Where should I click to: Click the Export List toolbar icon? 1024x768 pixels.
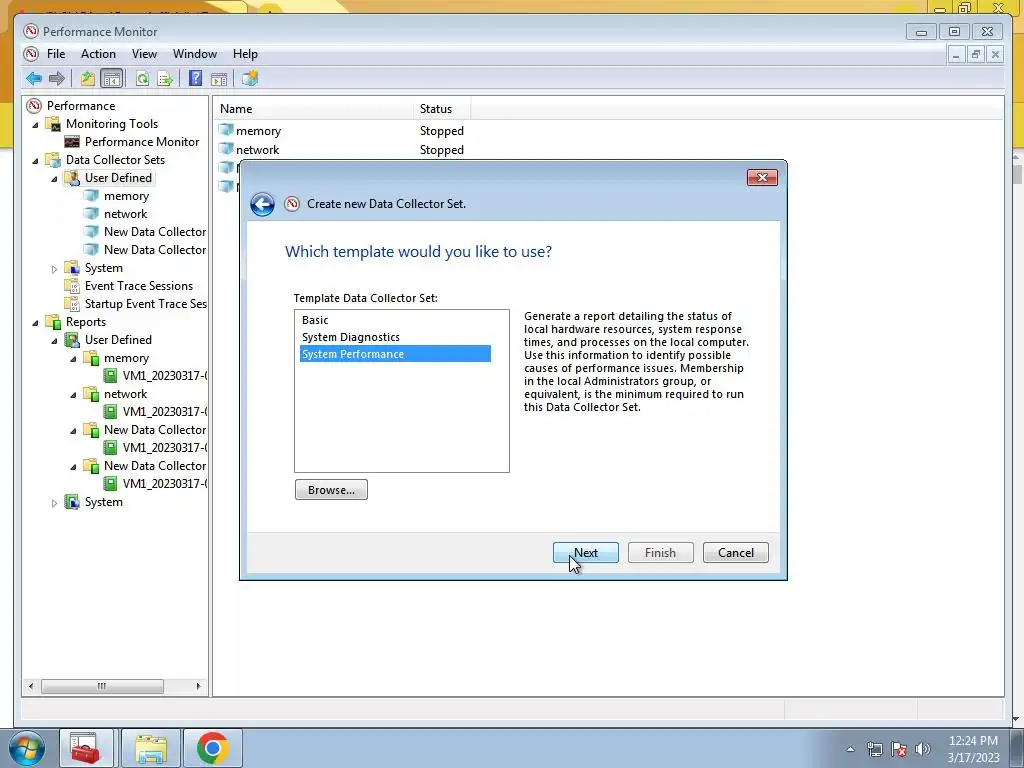click(165, 79)
